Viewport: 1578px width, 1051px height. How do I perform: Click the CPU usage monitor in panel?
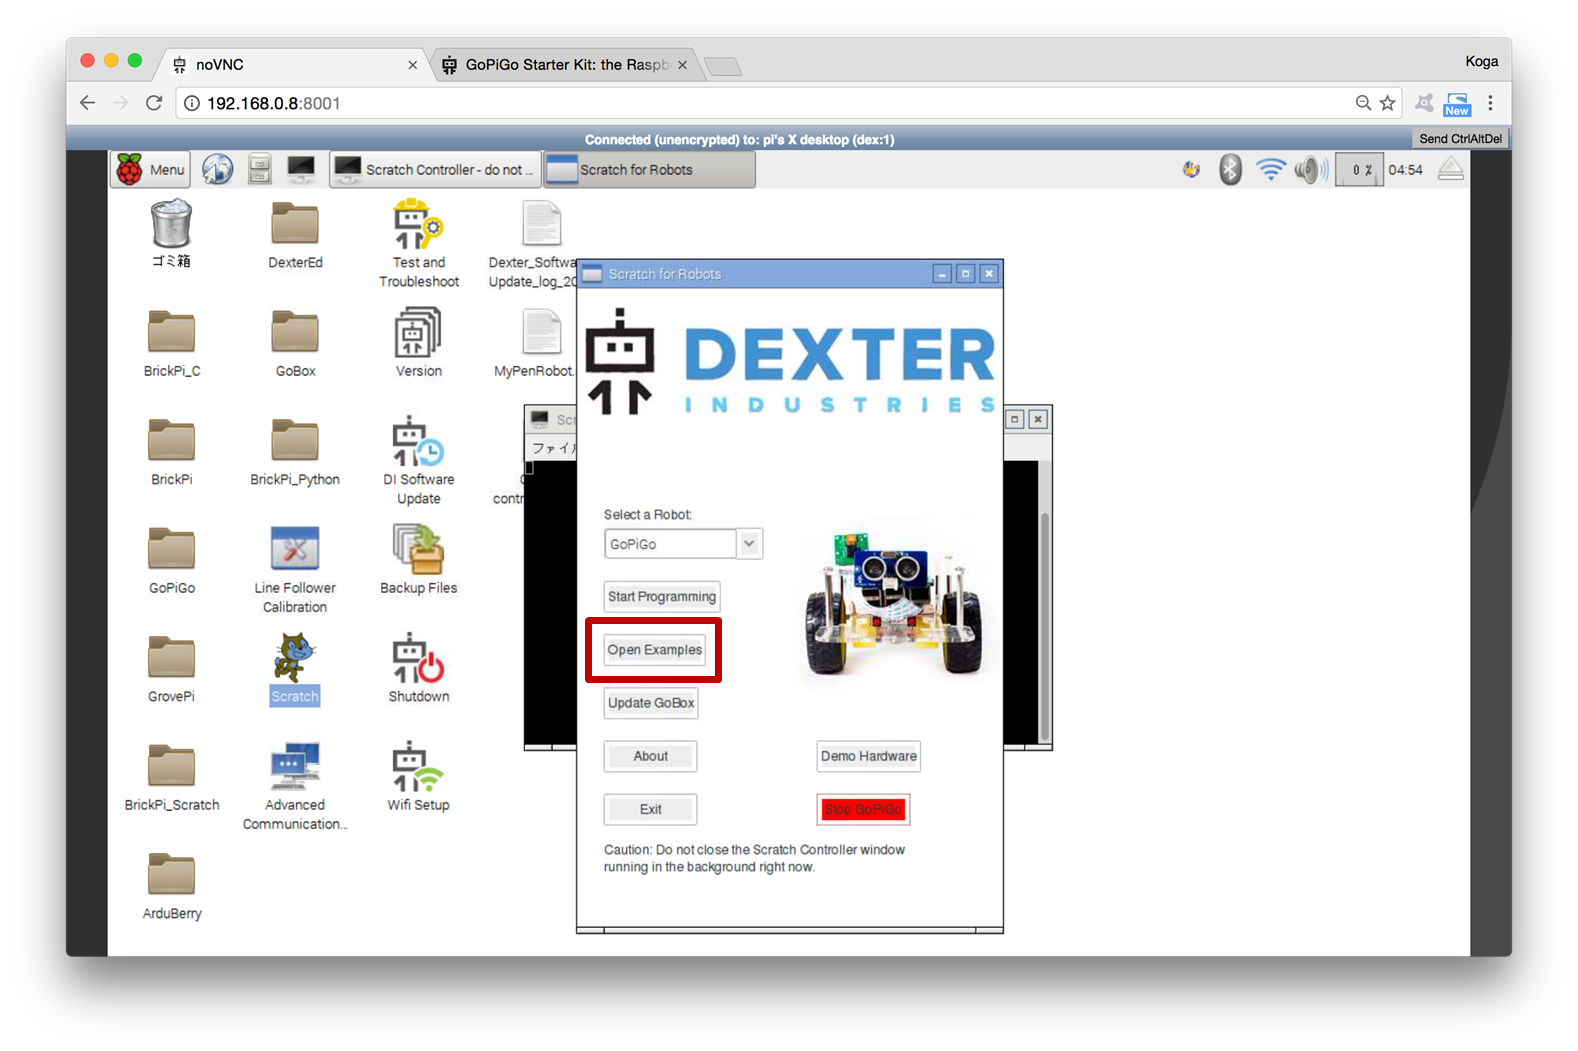[1361, 170]
